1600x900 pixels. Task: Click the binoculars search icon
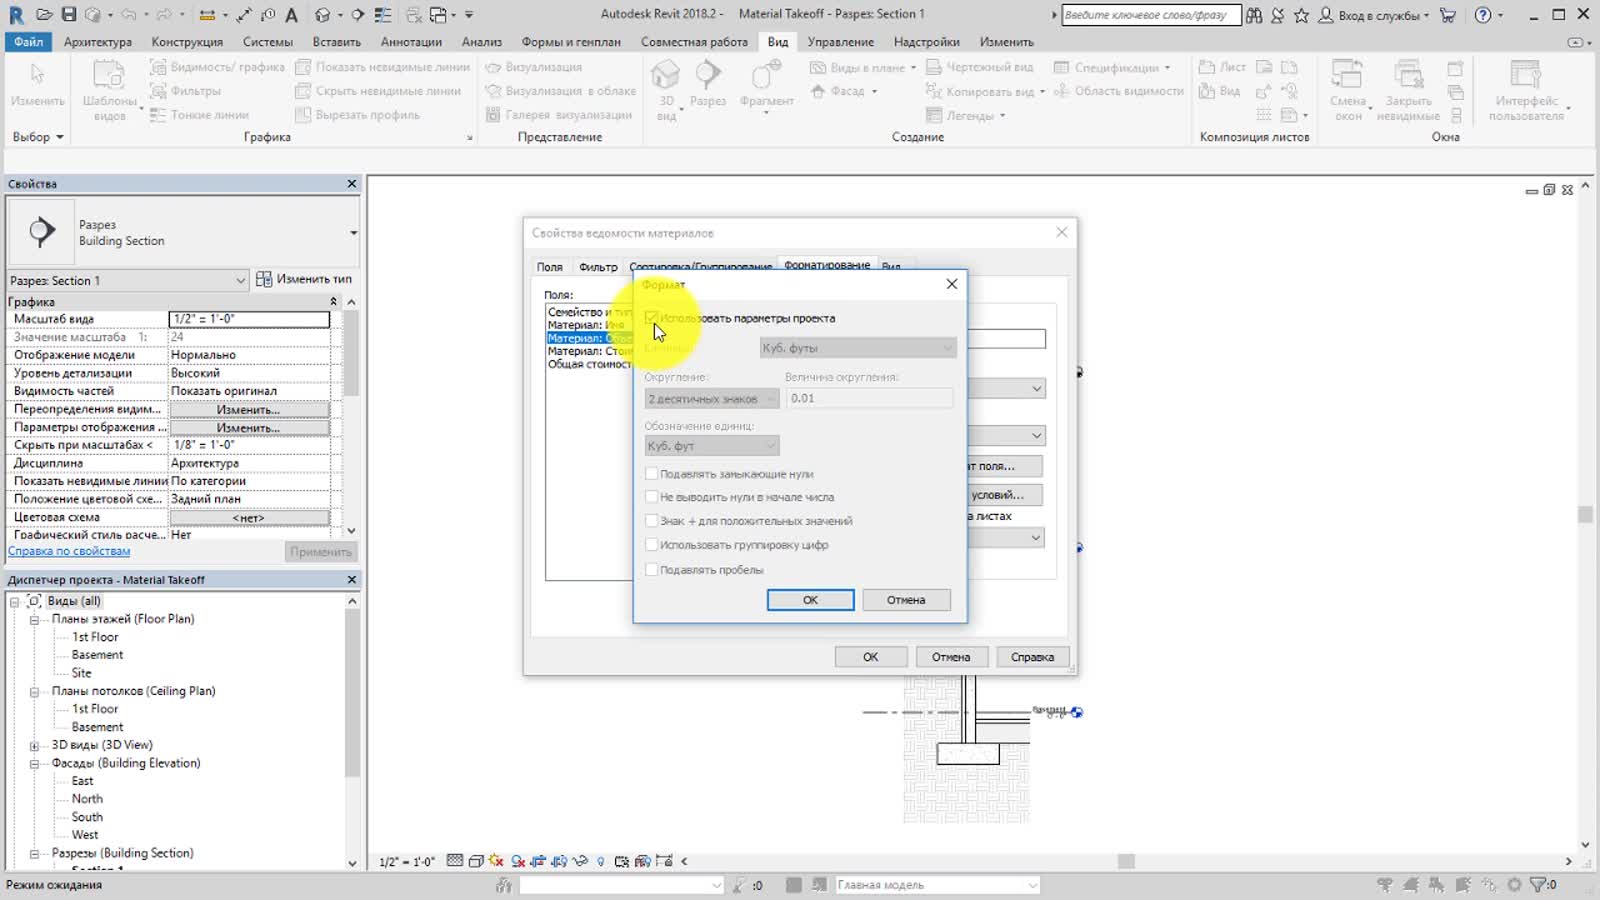click(x=1254, y=15)
